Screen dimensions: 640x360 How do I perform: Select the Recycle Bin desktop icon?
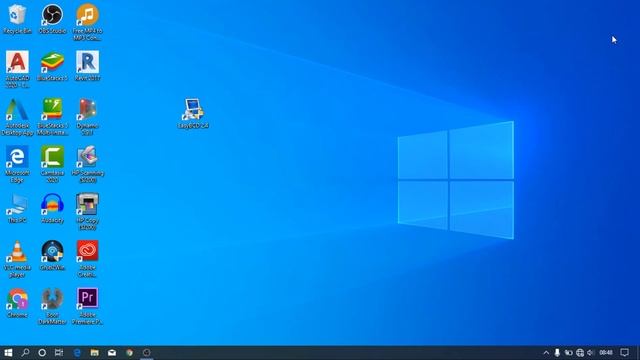tap(17, 19)
